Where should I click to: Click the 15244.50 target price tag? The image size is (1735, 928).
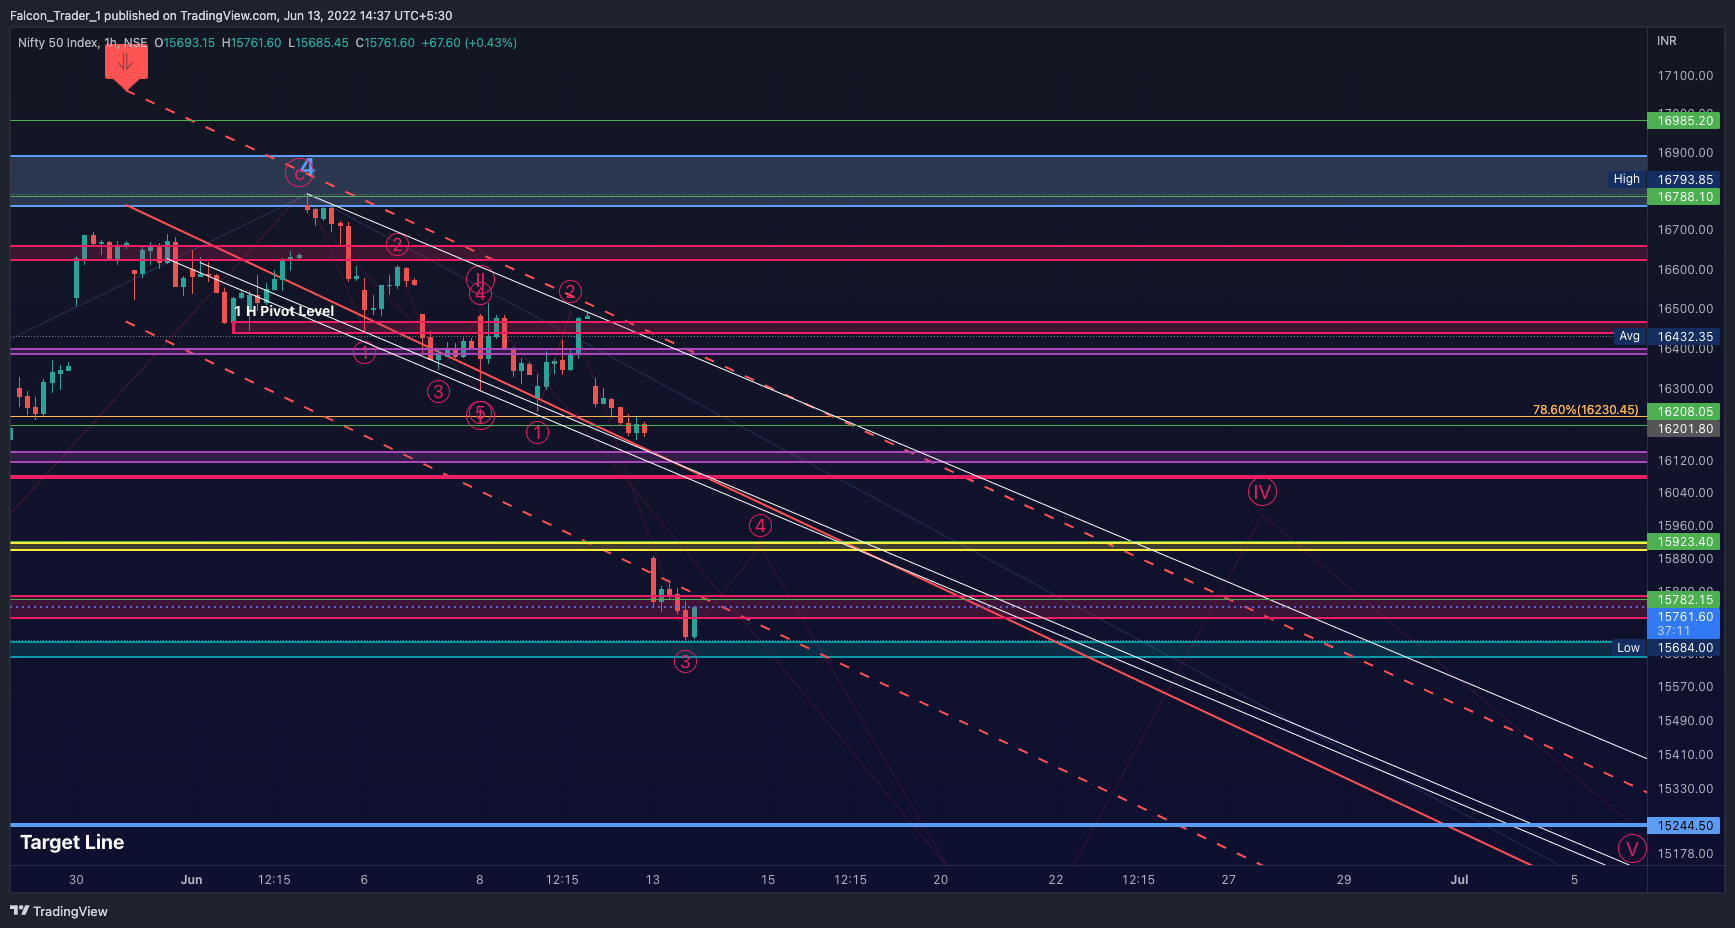[1683, 826]
